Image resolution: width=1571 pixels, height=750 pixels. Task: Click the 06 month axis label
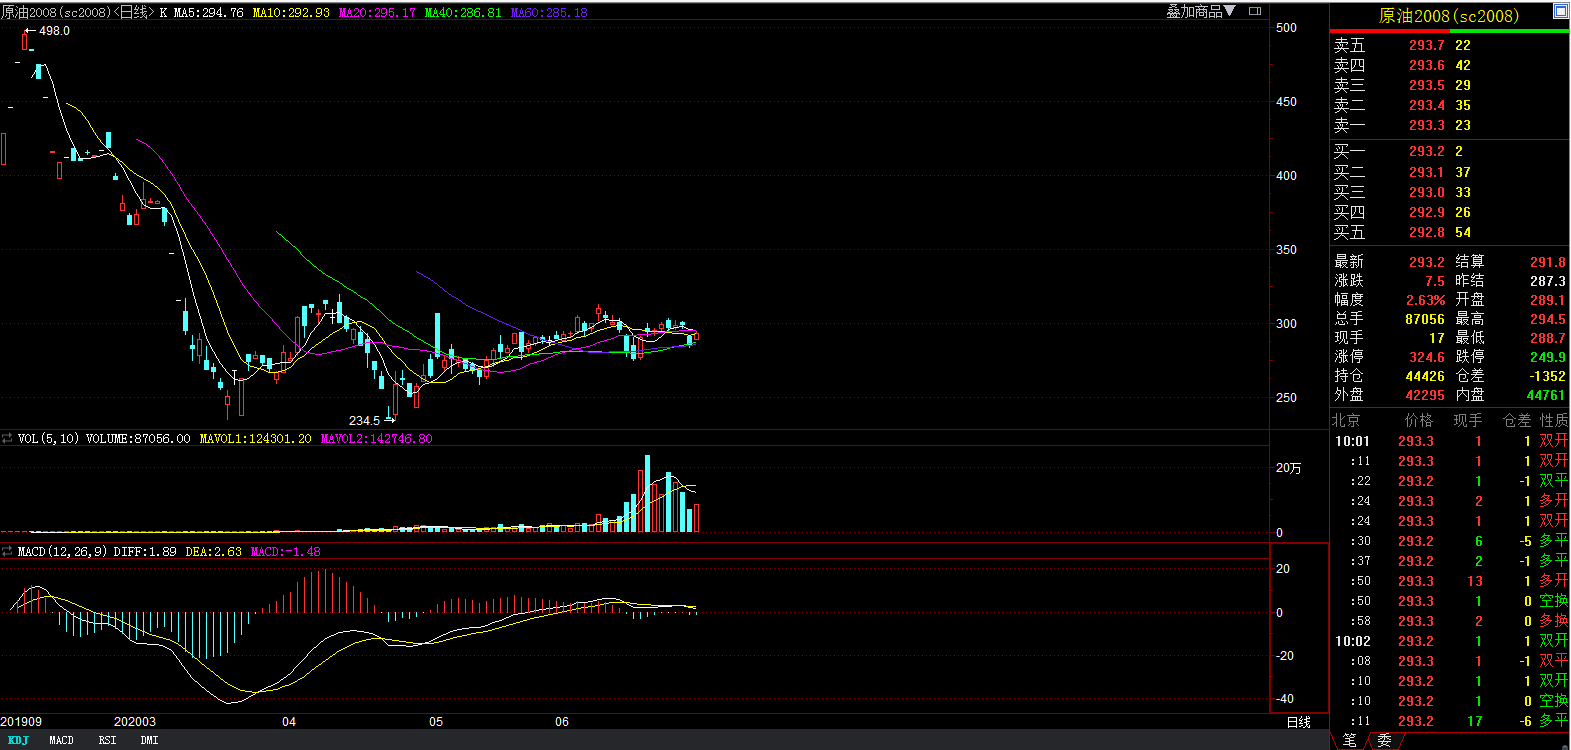click(x=562, y=722)
